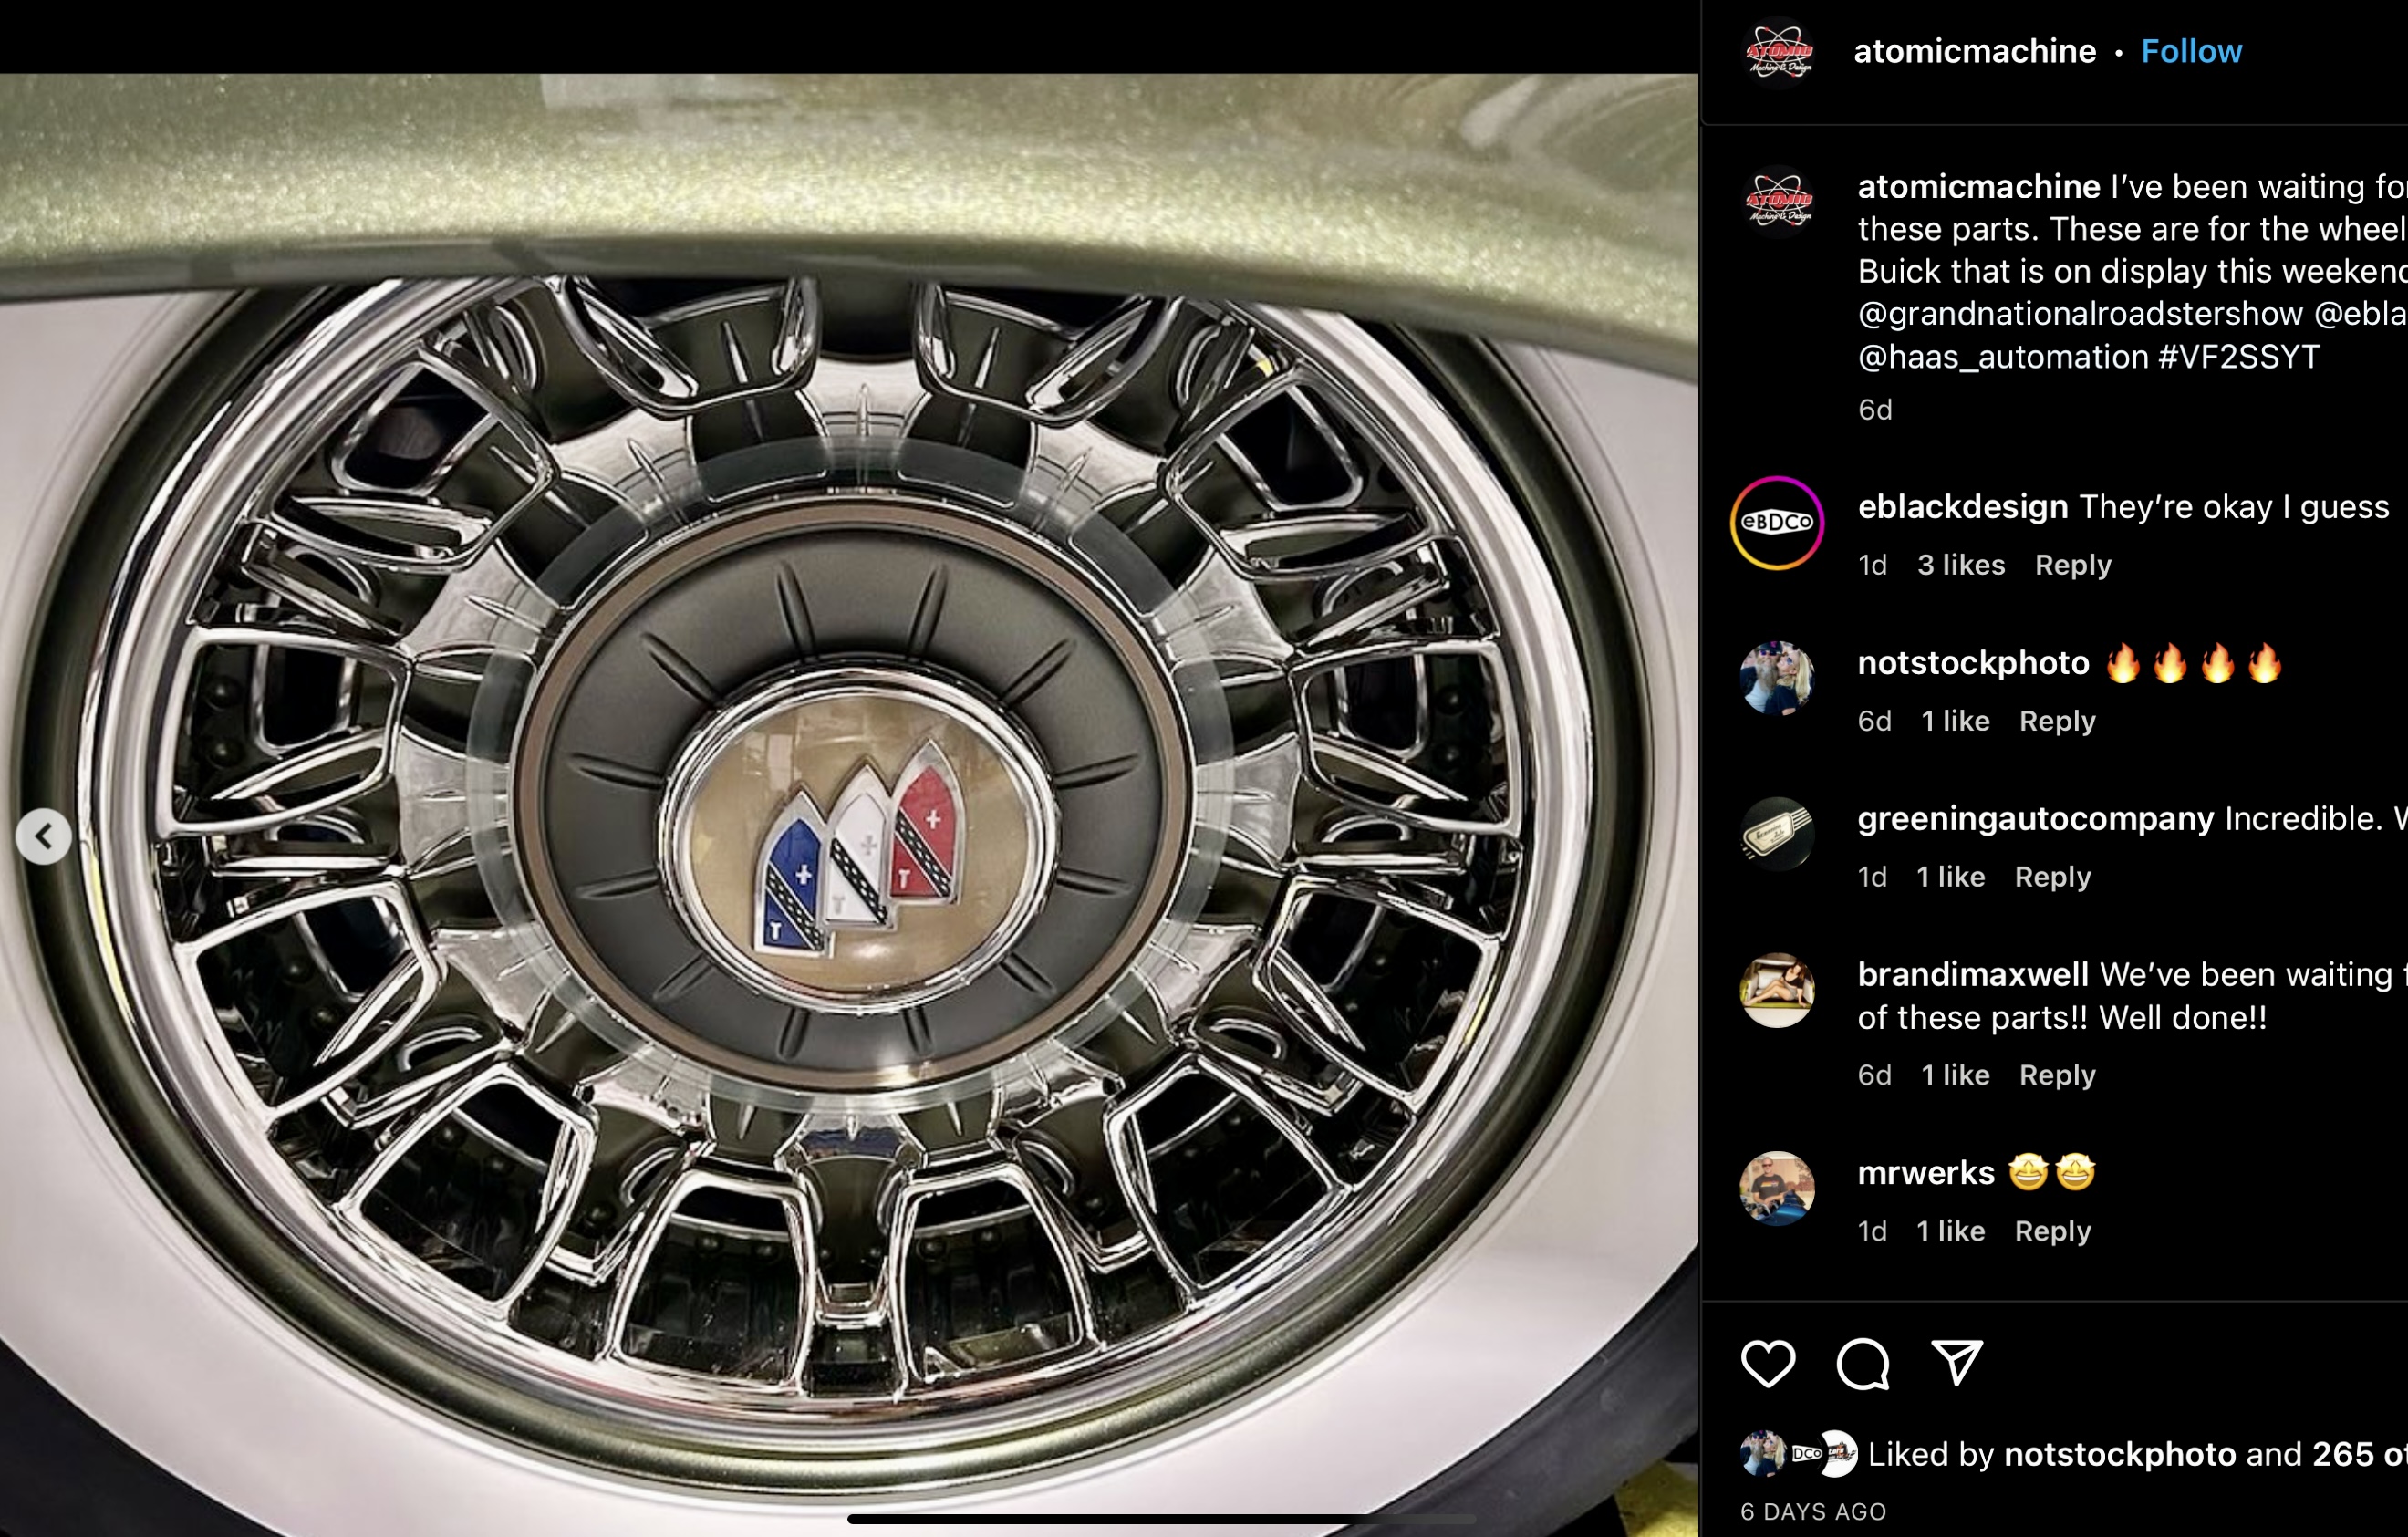This screenshot has height=1537, width=2408.
Task: Open greeningautocompany's profile avatar
Action: pyautogui.click(x=1777, y=834)
